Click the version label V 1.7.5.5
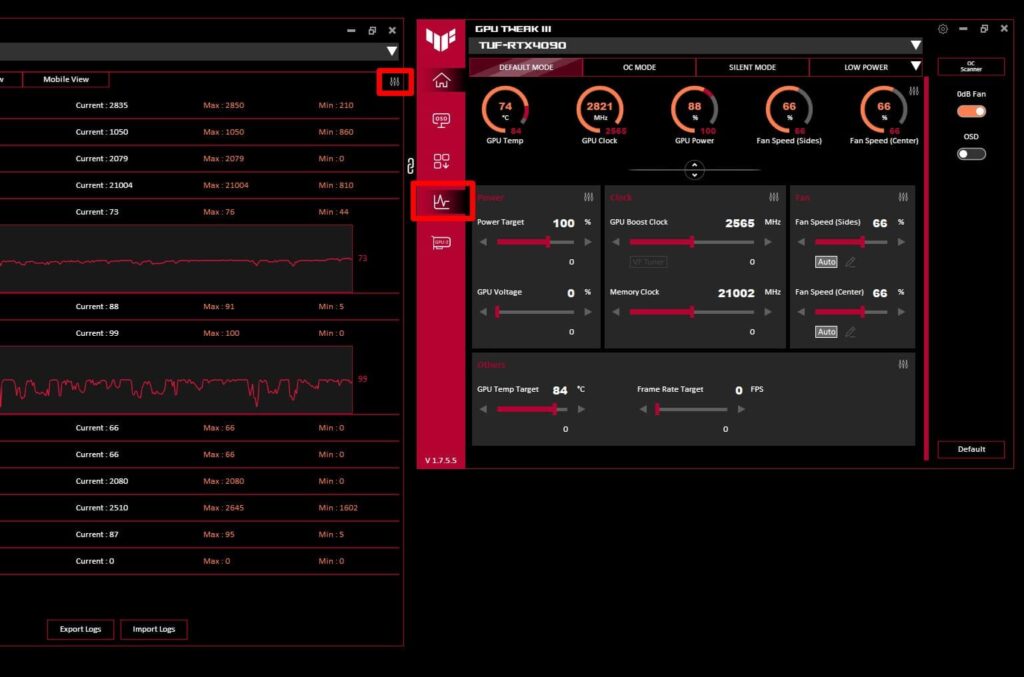The height and width of the screenshot is (677, 1024). point(441,460)
